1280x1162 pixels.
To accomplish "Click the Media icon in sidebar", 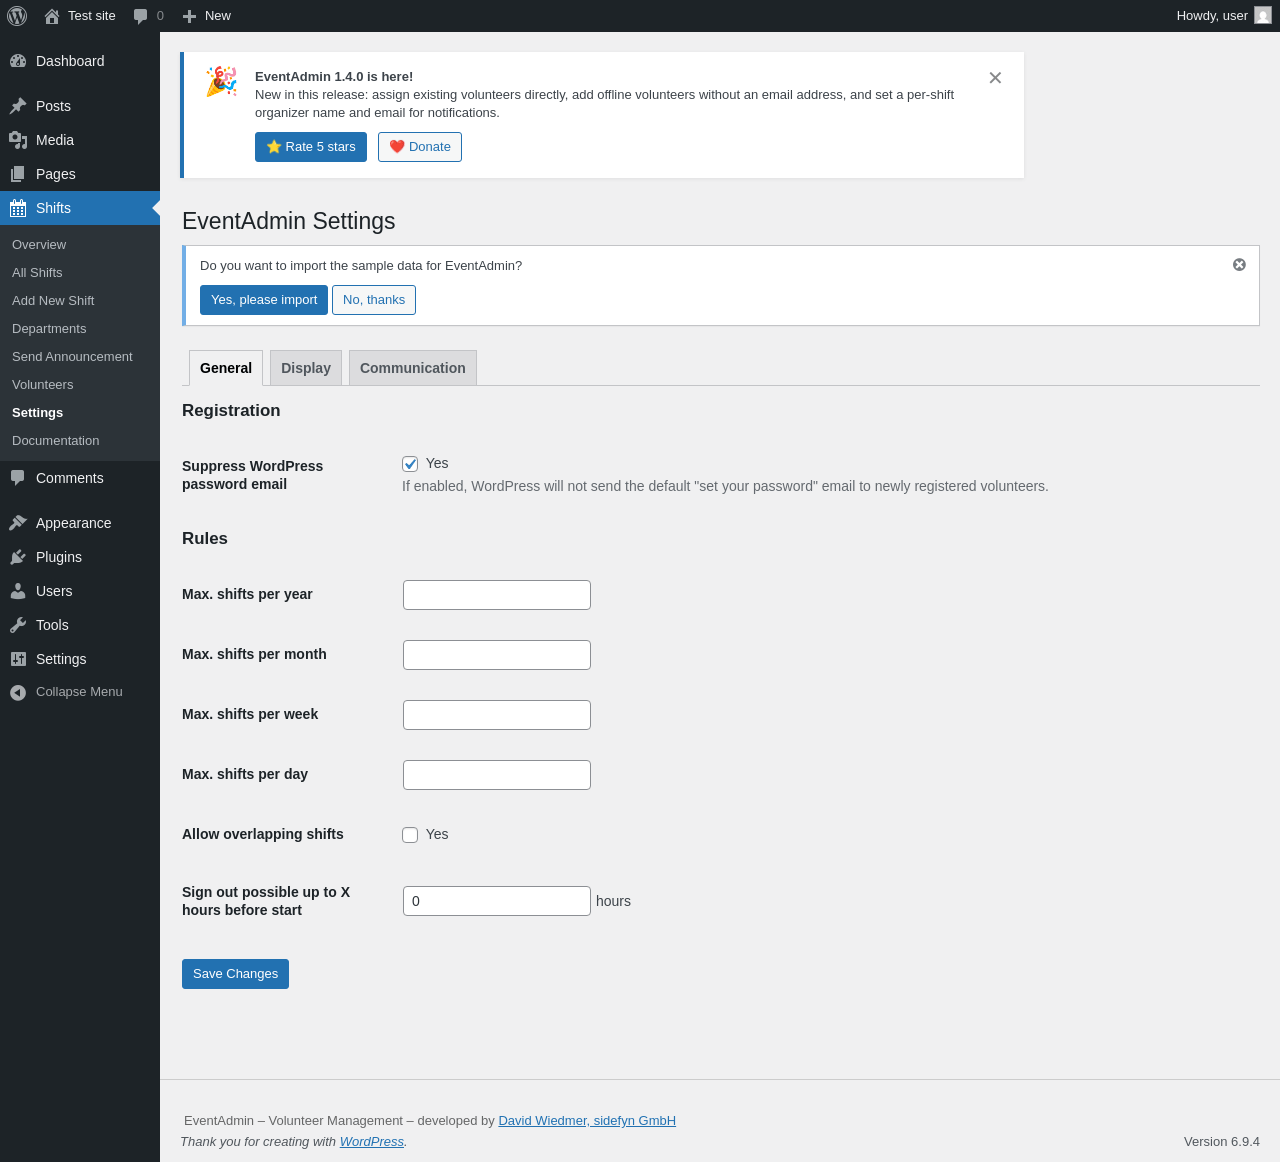I will [x=18, y=140].
